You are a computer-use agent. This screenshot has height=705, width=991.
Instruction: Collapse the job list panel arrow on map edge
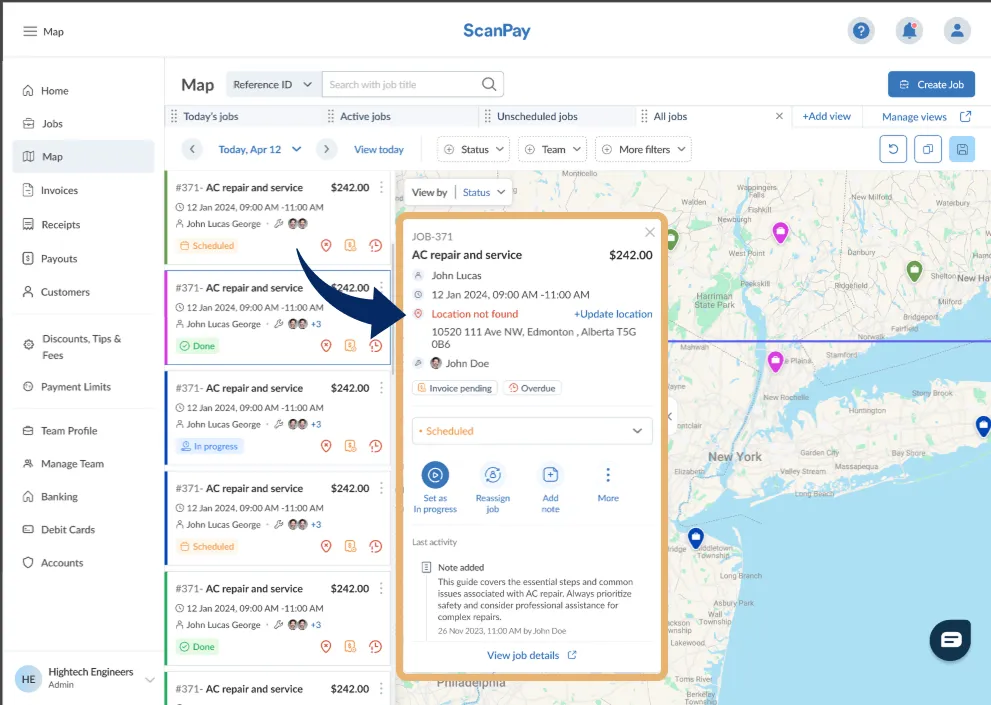(x=669, y=417)
